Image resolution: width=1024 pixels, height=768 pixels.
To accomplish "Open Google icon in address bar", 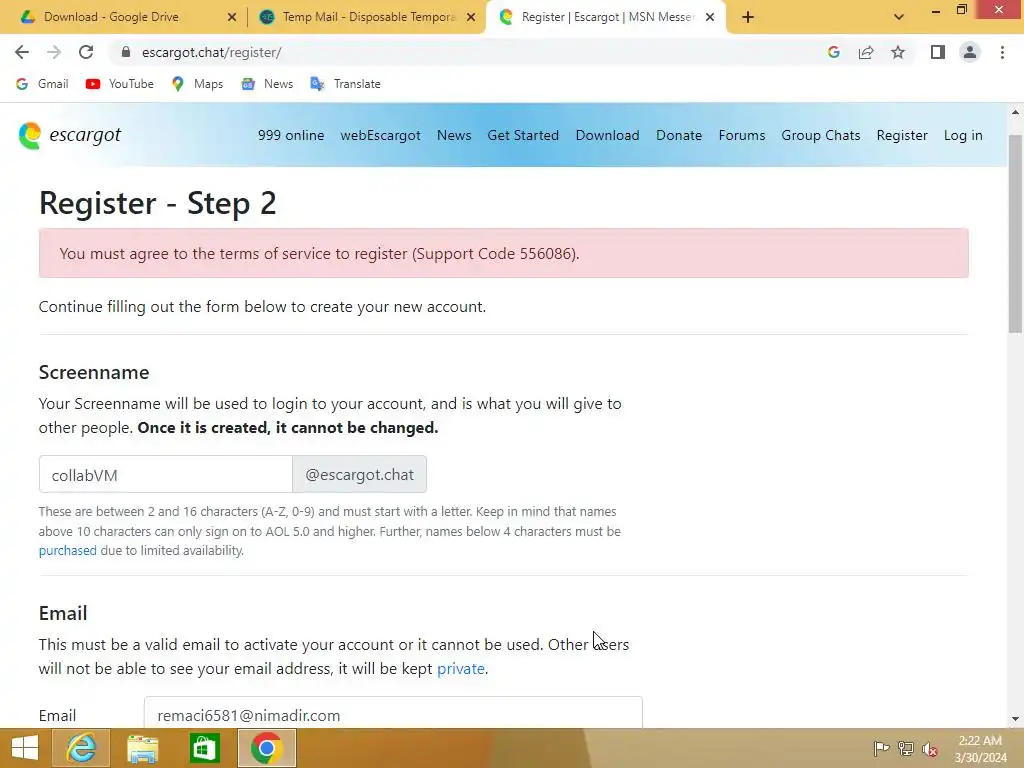I will point(833,52).
